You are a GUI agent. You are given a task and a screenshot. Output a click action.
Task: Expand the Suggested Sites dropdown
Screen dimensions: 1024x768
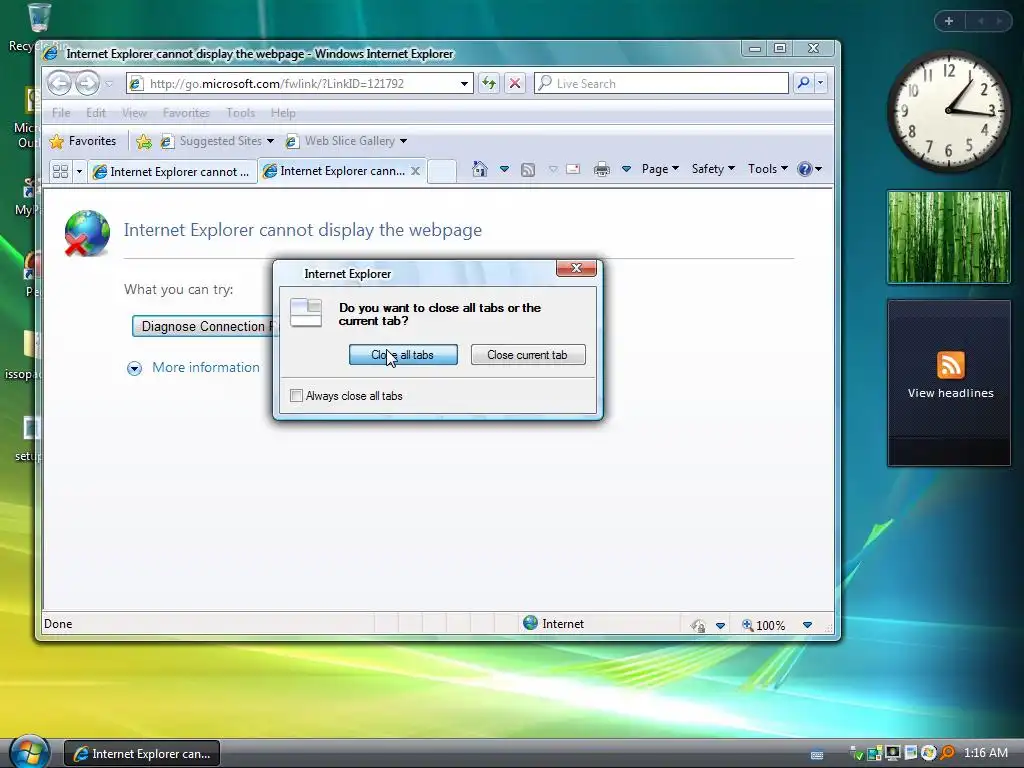pyautogui.click(x=270, y=141)
